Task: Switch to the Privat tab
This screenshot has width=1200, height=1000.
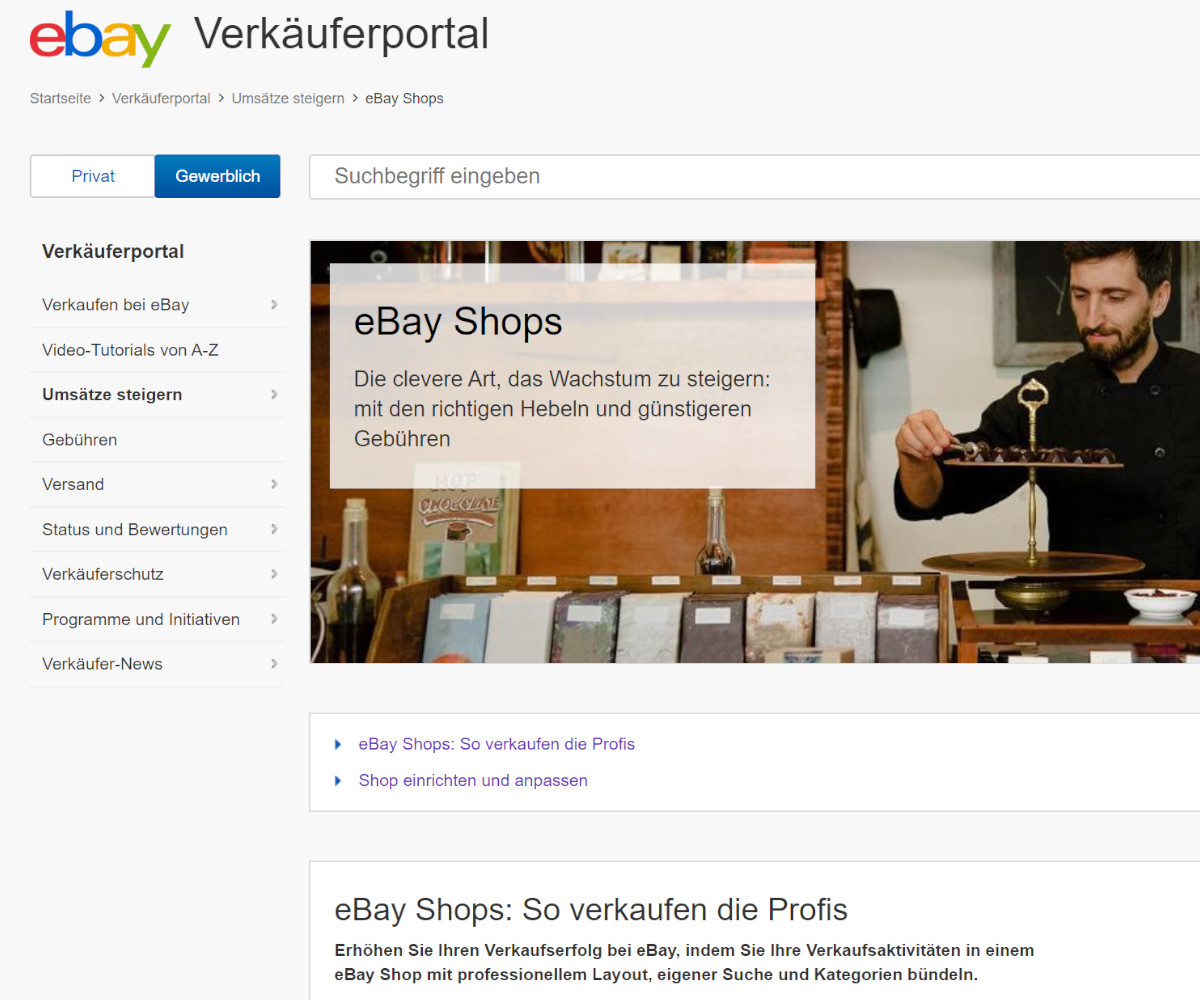Action: tap(93, 176)
